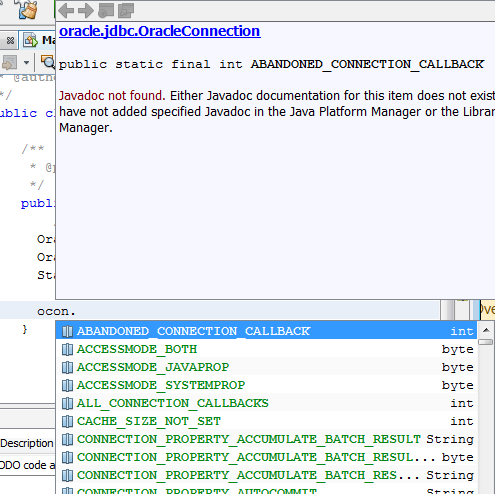
Task: Open the dropdown arrow in editor toolbar
Action: click(x=26, y=62)
